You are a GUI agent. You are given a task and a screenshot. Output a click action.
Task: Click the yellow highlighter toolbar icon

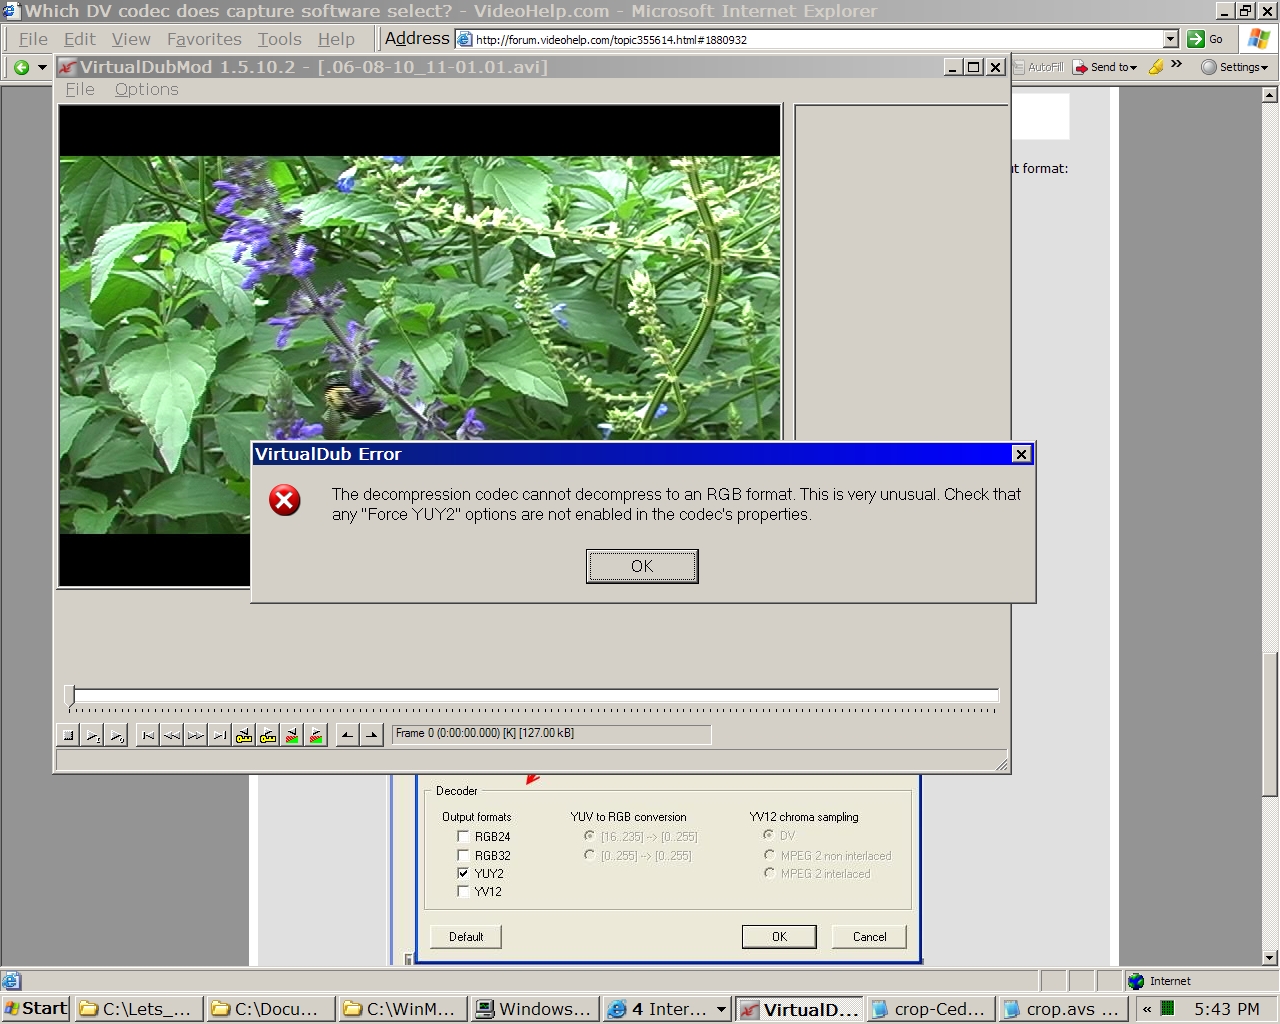[x=1156, y=67]
